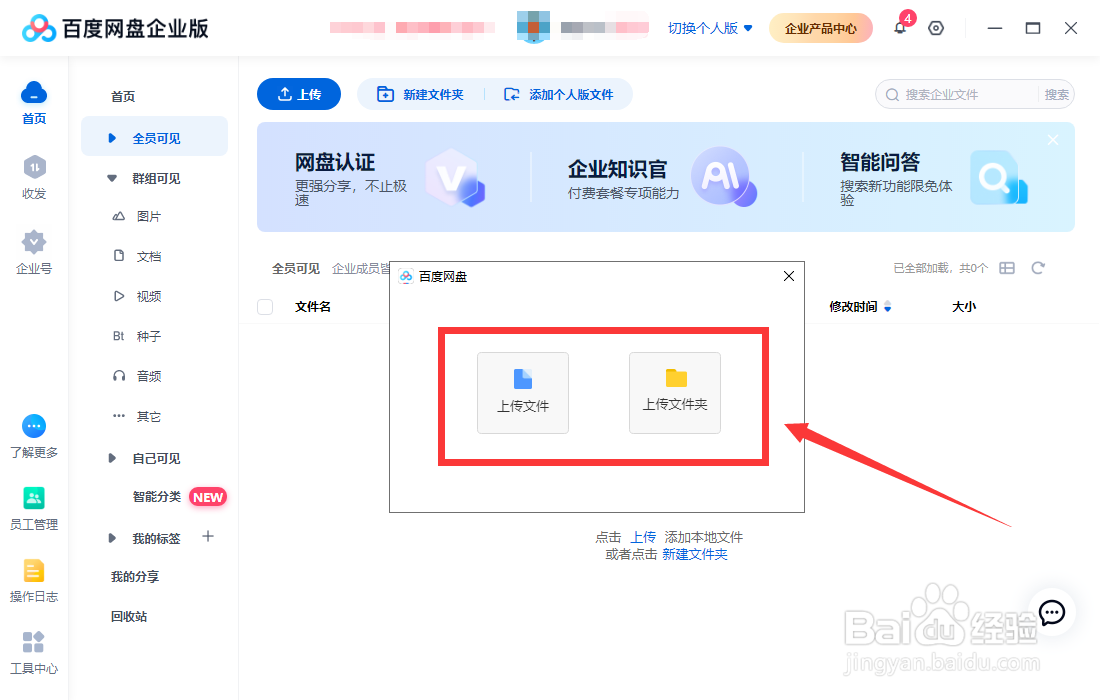Click the 上传文件 upload file button

(522, 392)
